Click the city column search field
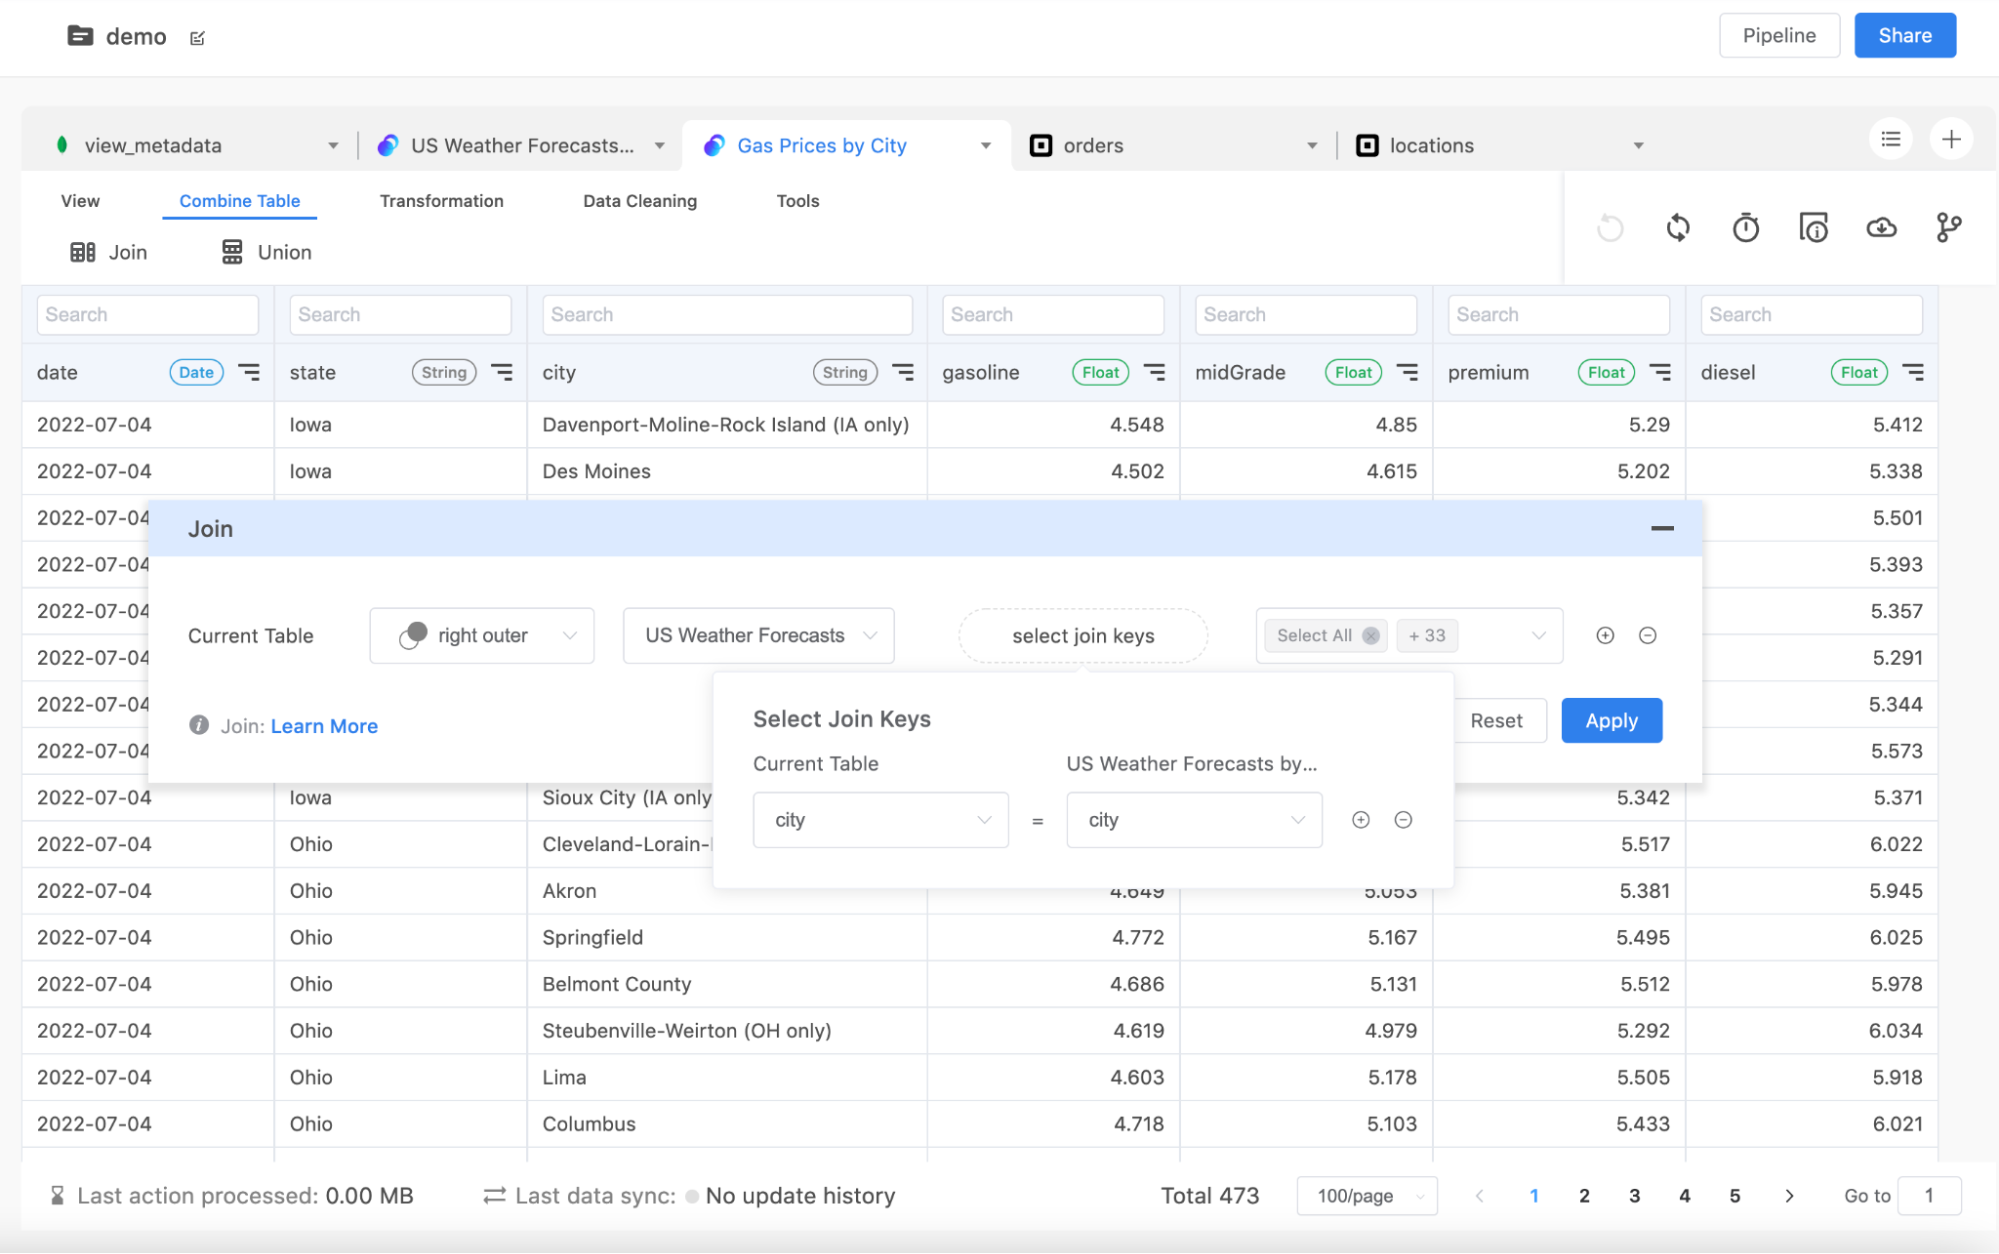 (x=727, y=315)
